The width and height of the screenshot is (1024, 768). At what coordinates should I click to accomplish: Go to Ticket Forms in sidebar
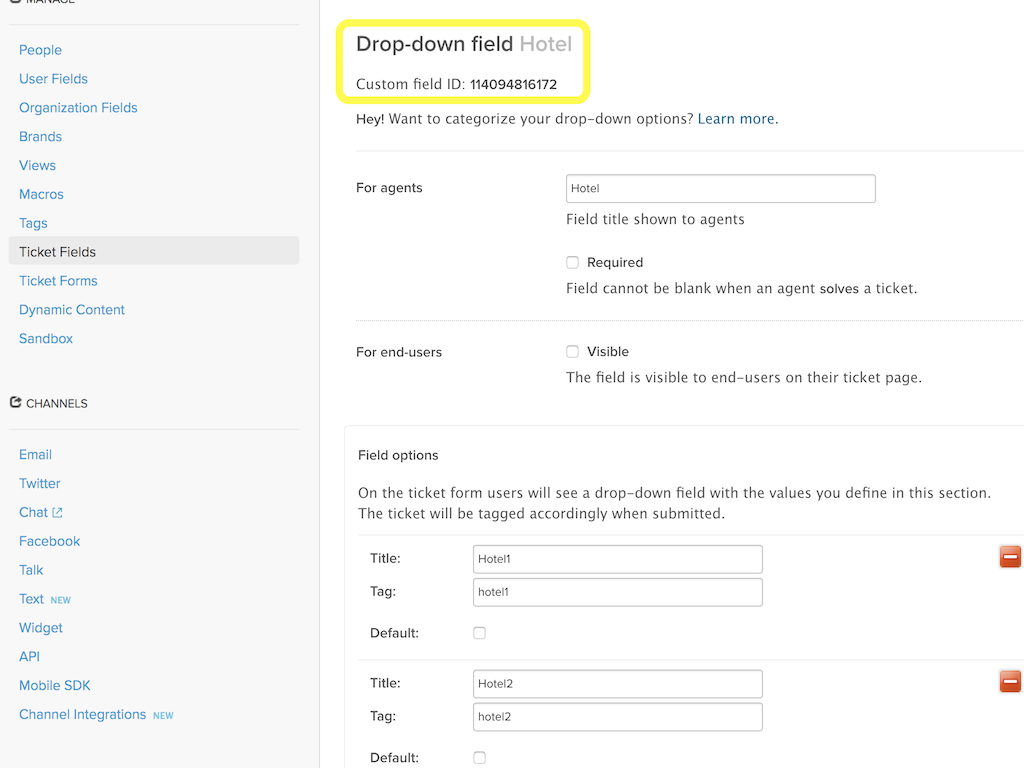pos(58,281)
